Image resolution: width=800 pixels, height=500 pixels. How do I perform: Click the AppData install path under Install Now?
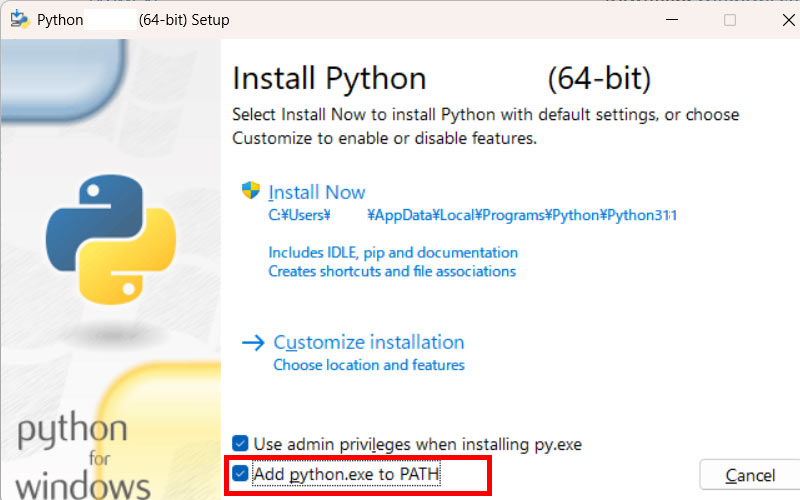tap(472, 214)
